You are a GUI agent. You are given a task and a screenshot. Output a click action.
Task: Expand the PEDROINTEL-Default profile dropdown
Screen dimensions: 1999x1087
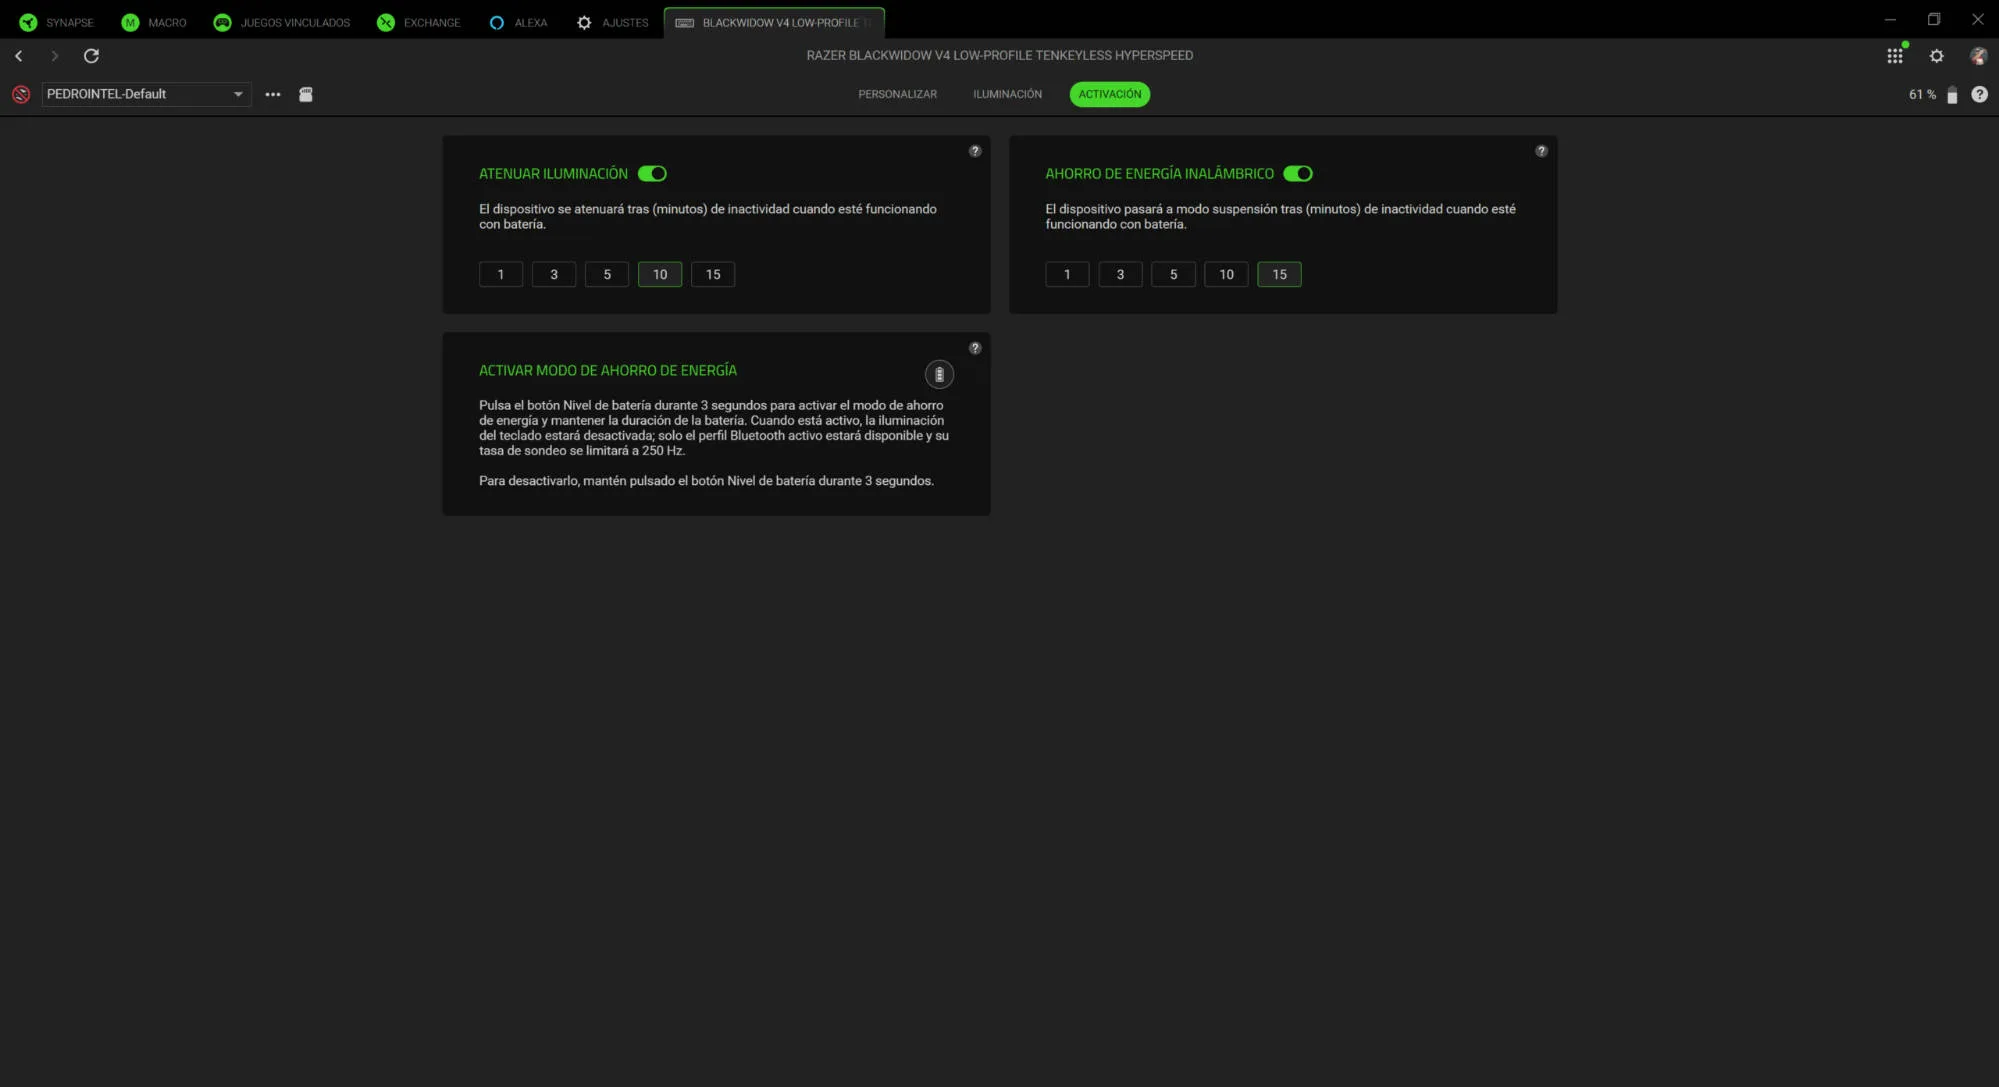(x=146, y=94)
